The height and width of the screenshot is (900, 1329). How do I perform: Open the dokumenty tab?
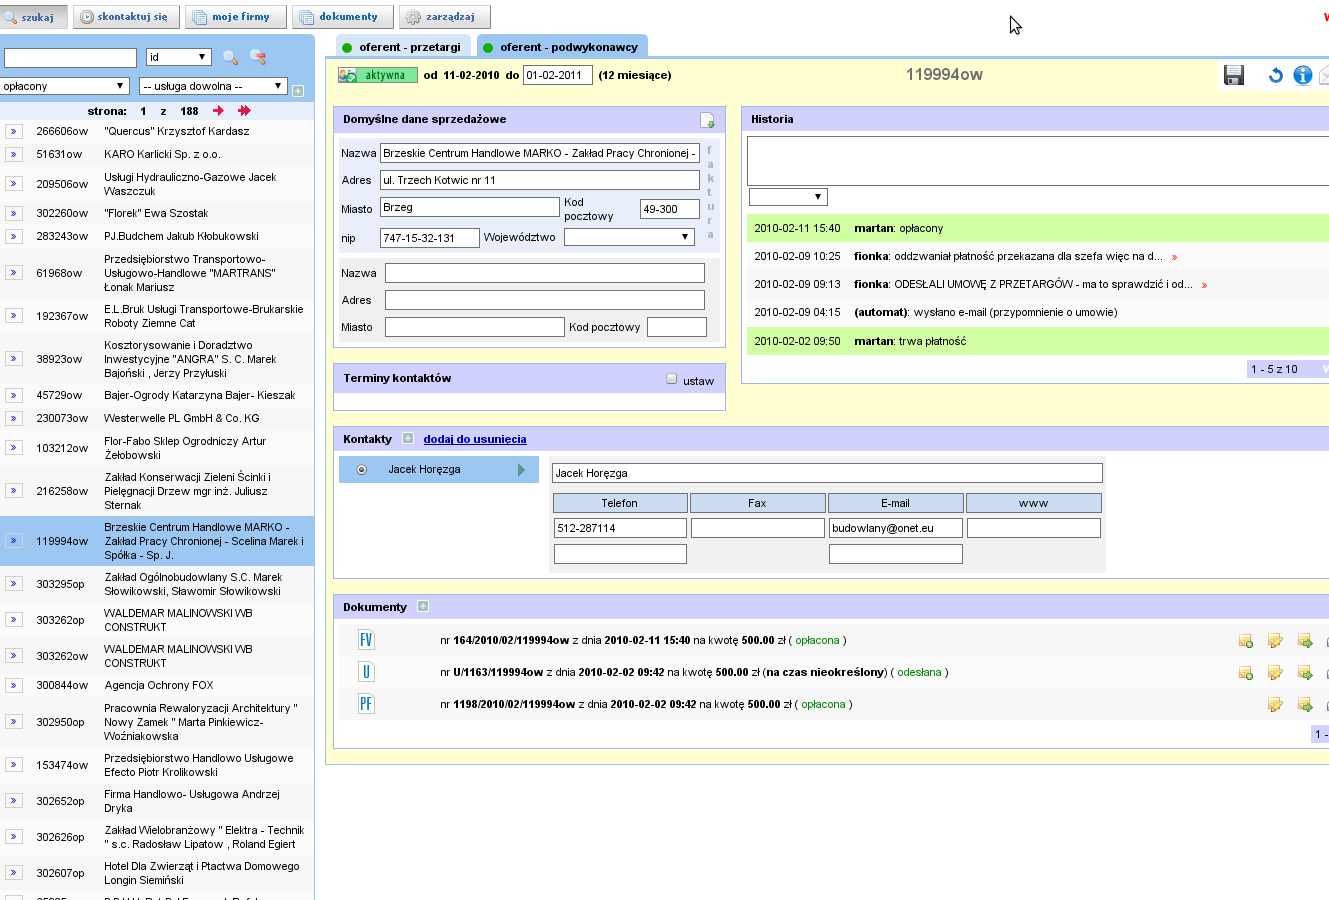point(343,17)
